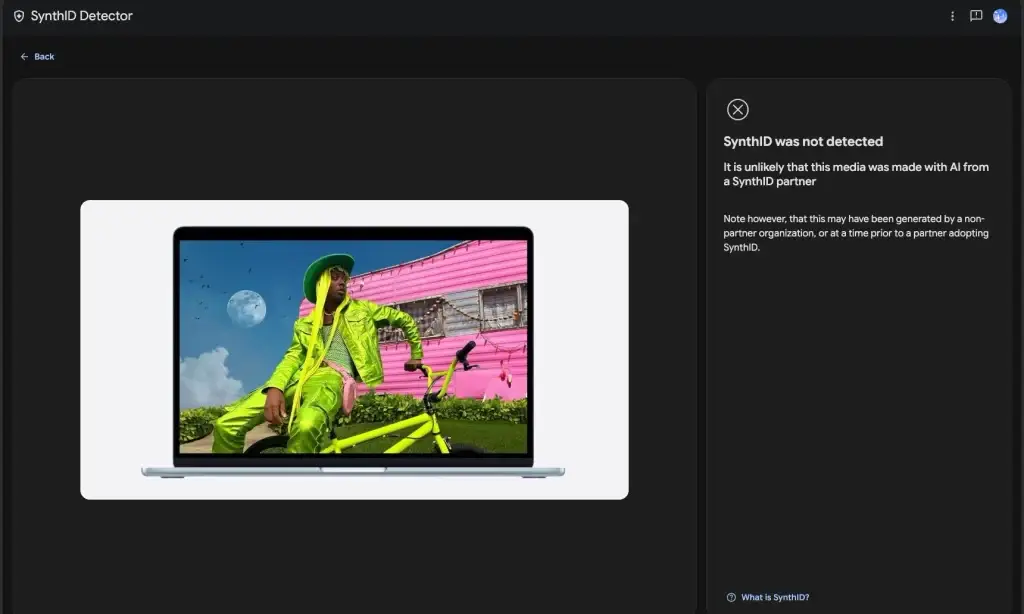Open the user account avatar

point(1000,16)
